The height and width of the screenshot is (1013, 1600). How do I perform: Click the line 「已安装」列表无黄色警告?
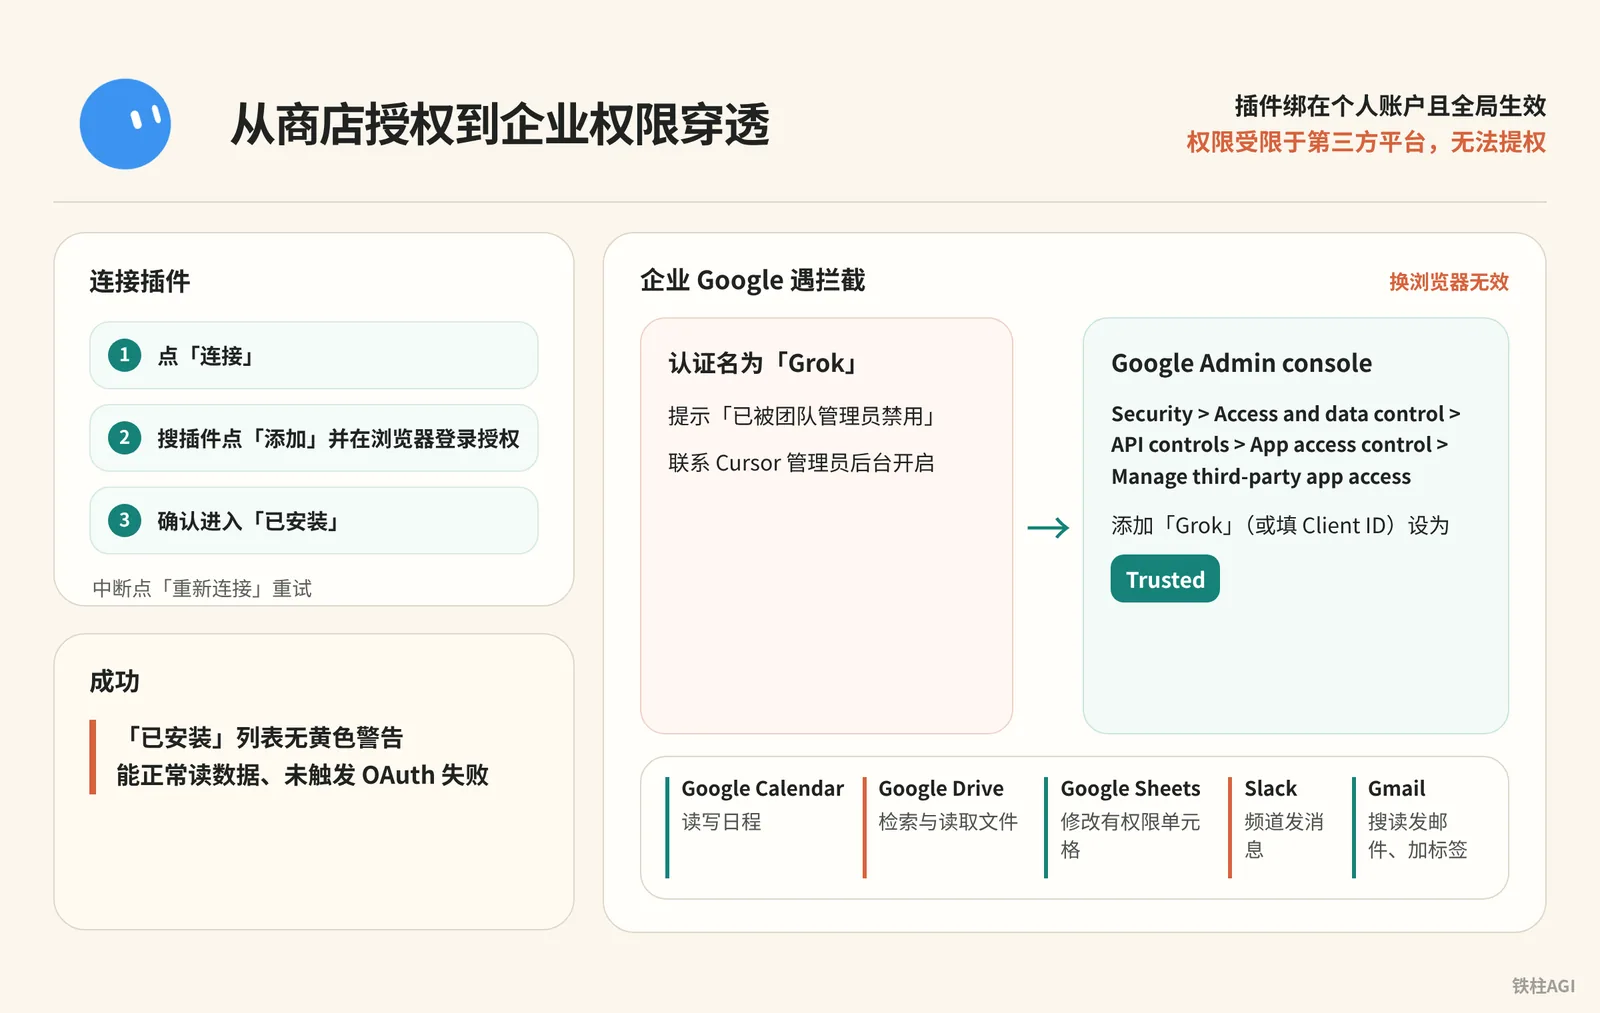click(260, 737)
